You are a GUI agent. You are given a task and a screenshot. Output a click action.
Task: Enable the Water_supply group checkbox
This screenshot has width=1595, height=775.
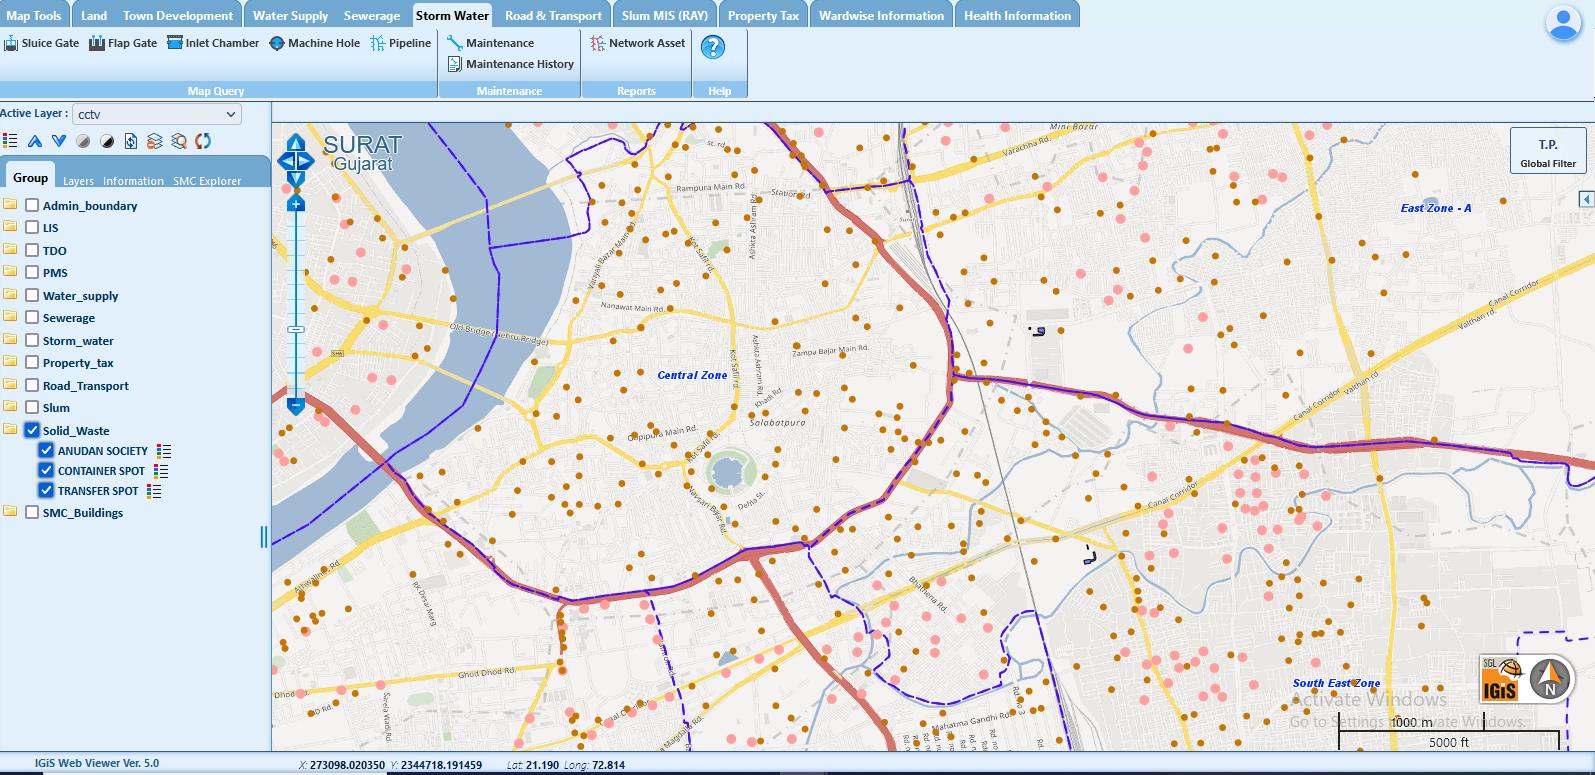(32, 295)
